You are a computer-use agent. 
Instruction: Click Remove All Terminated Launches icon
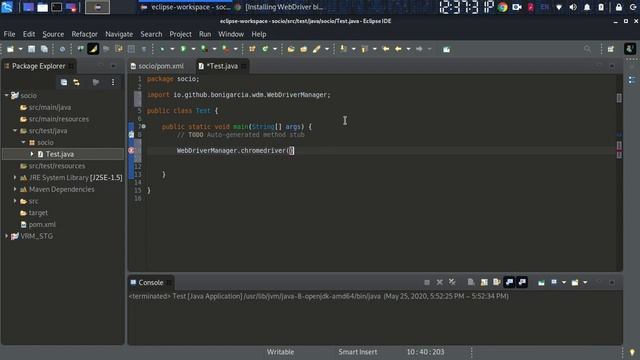click(x=452, y=282)
